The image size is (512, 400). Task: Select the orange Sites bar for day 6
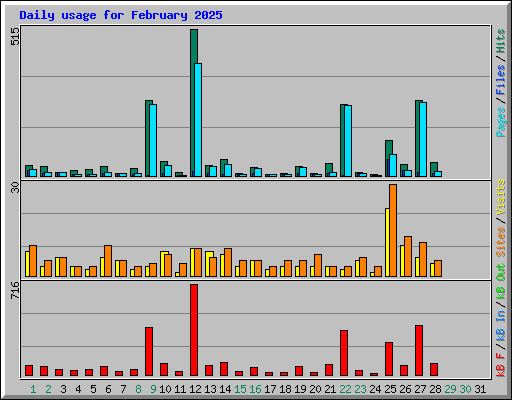coord(108,261)
